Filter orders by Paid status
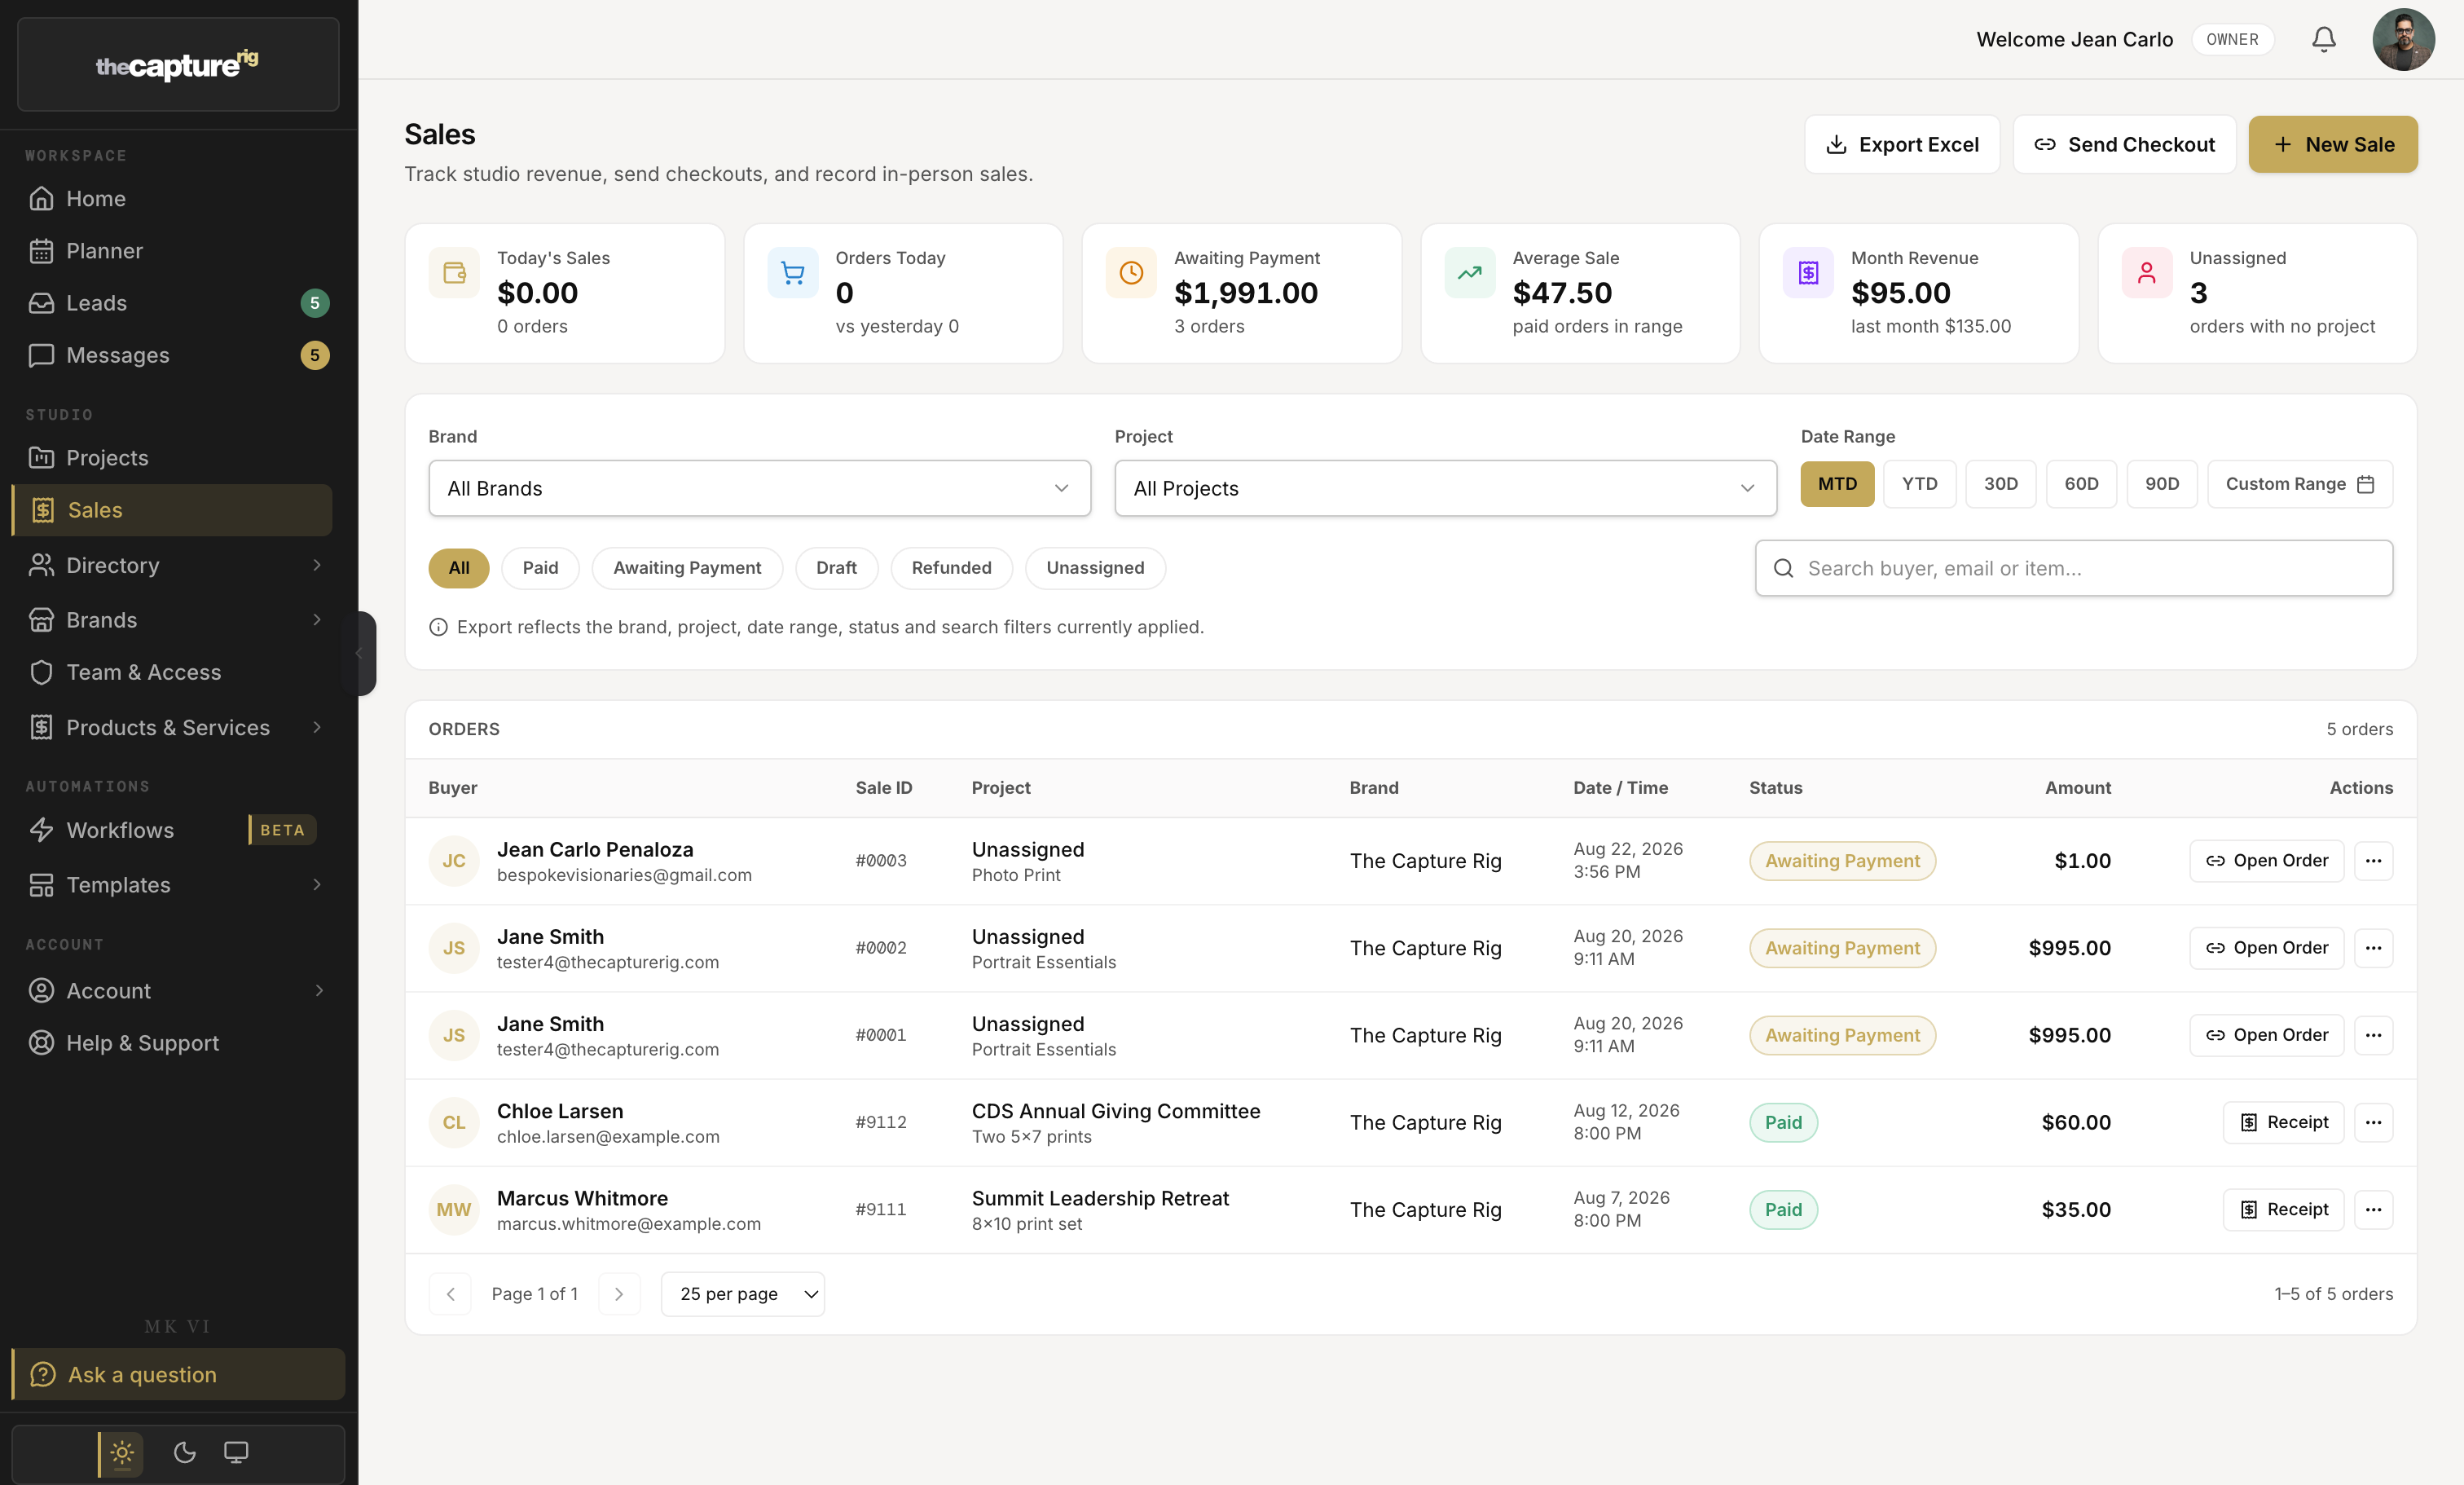 [x=540, y=567]
